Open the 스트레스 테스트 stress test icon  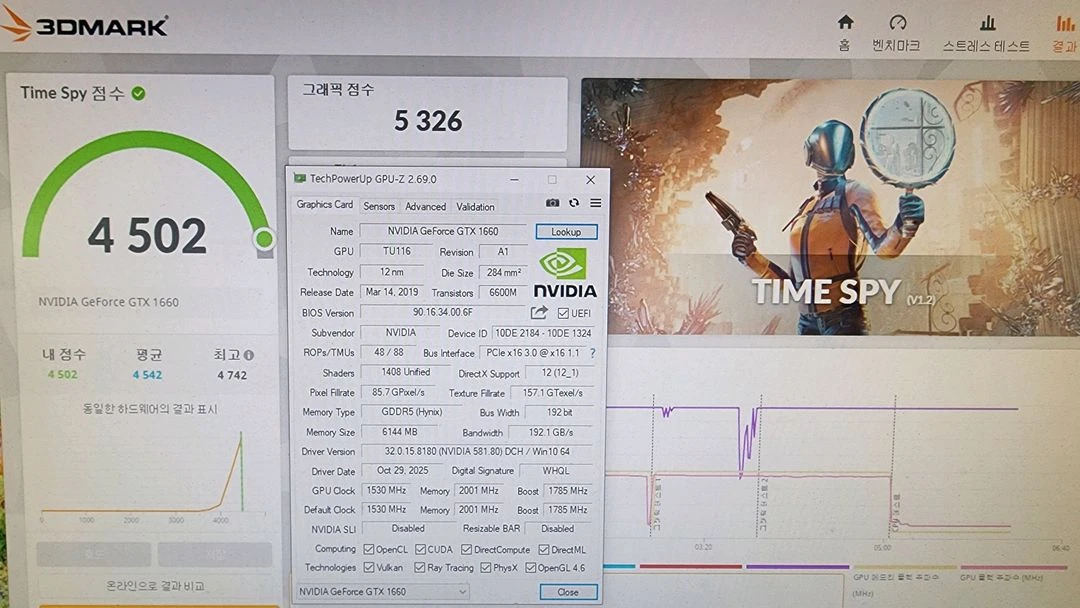pyautogui.click(x=988, y=23)
